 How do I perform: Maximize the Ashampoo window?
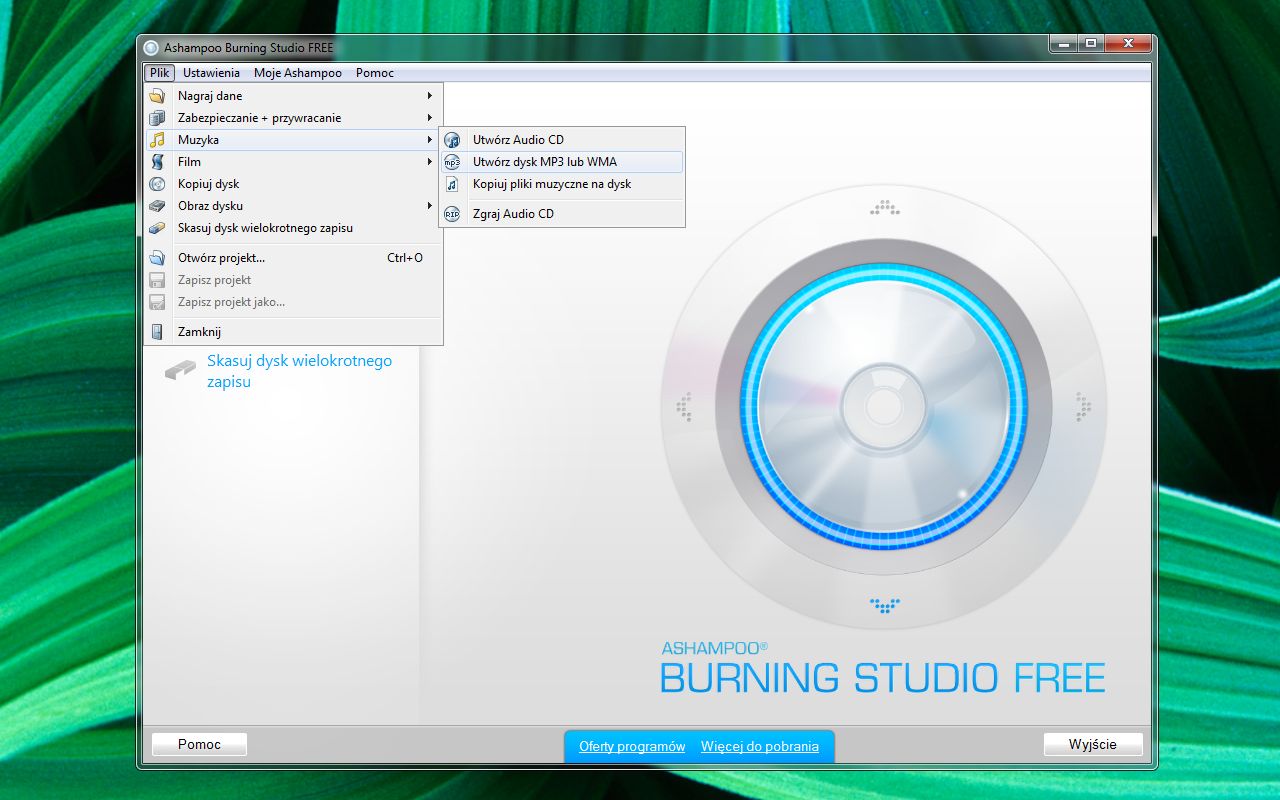(1089, 43)
